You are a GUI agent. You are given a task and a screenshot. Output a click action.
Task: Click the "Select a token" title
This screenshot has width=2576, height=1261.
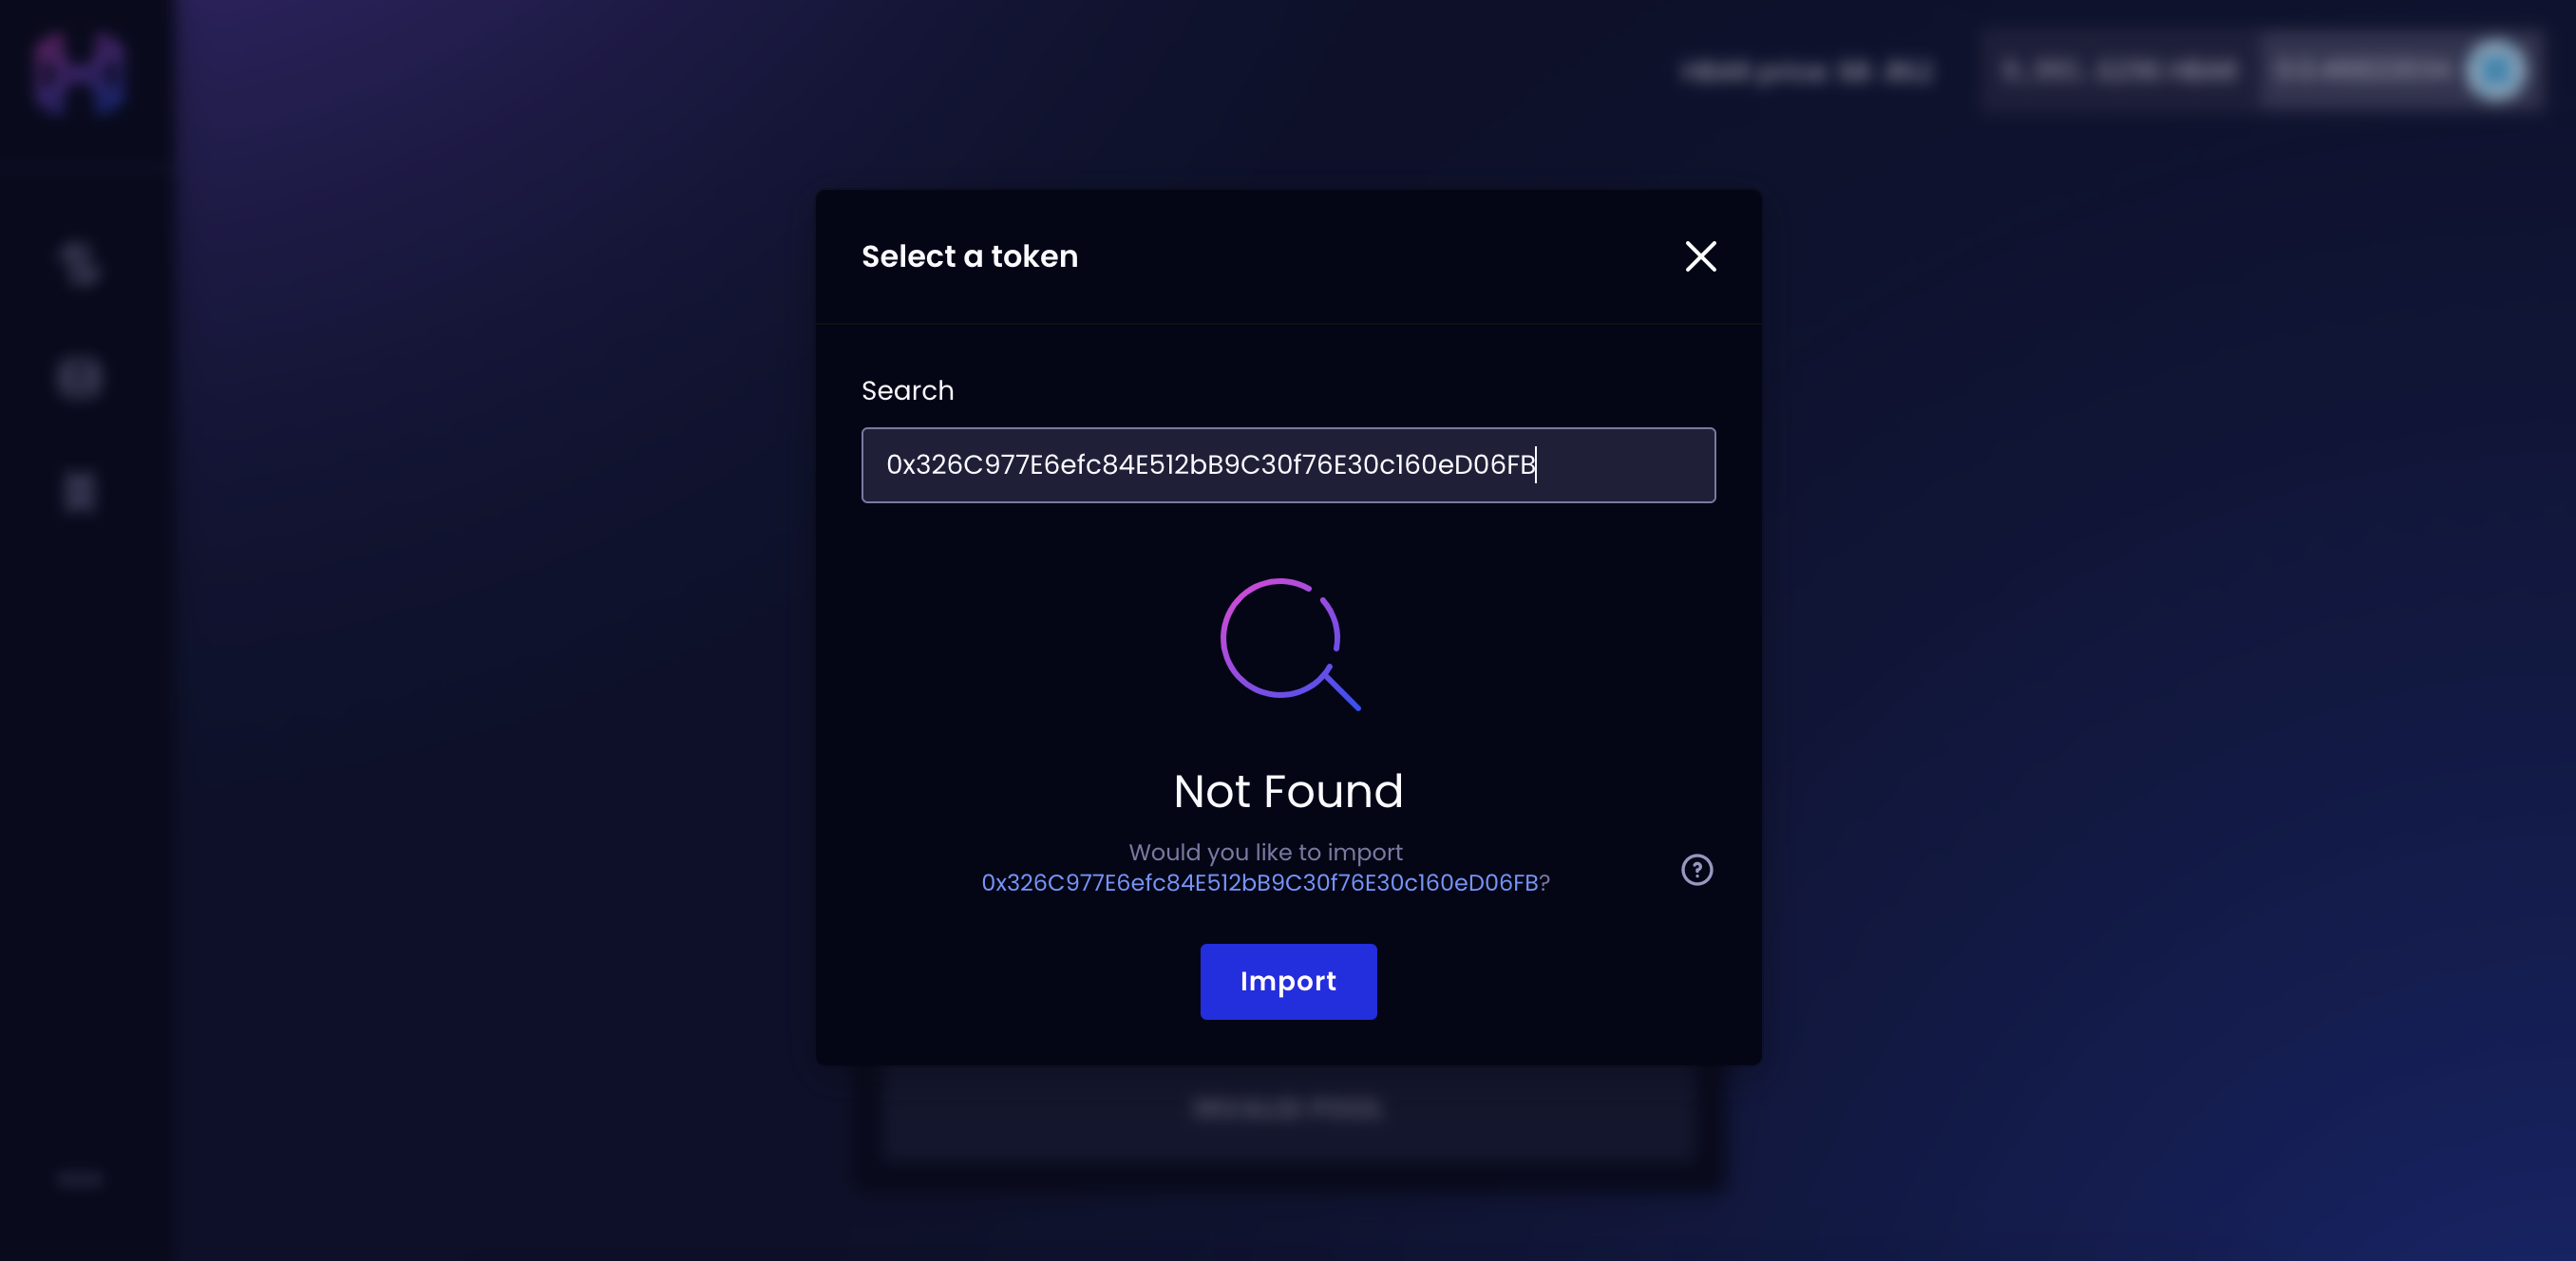969,257
